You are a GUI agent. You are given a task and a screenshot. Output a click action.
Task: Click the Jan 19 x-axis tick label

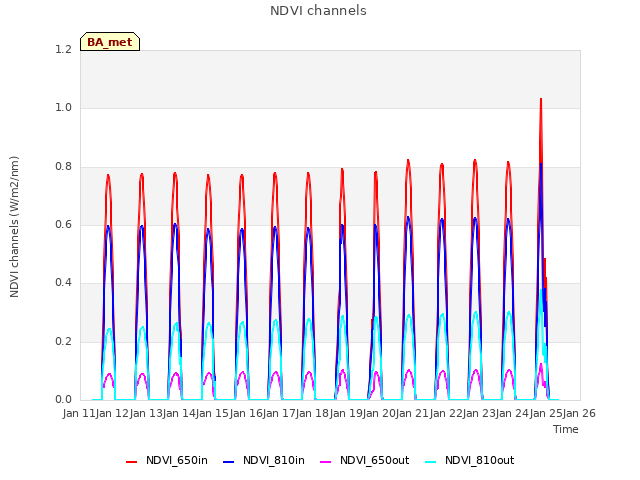point(346,413)
